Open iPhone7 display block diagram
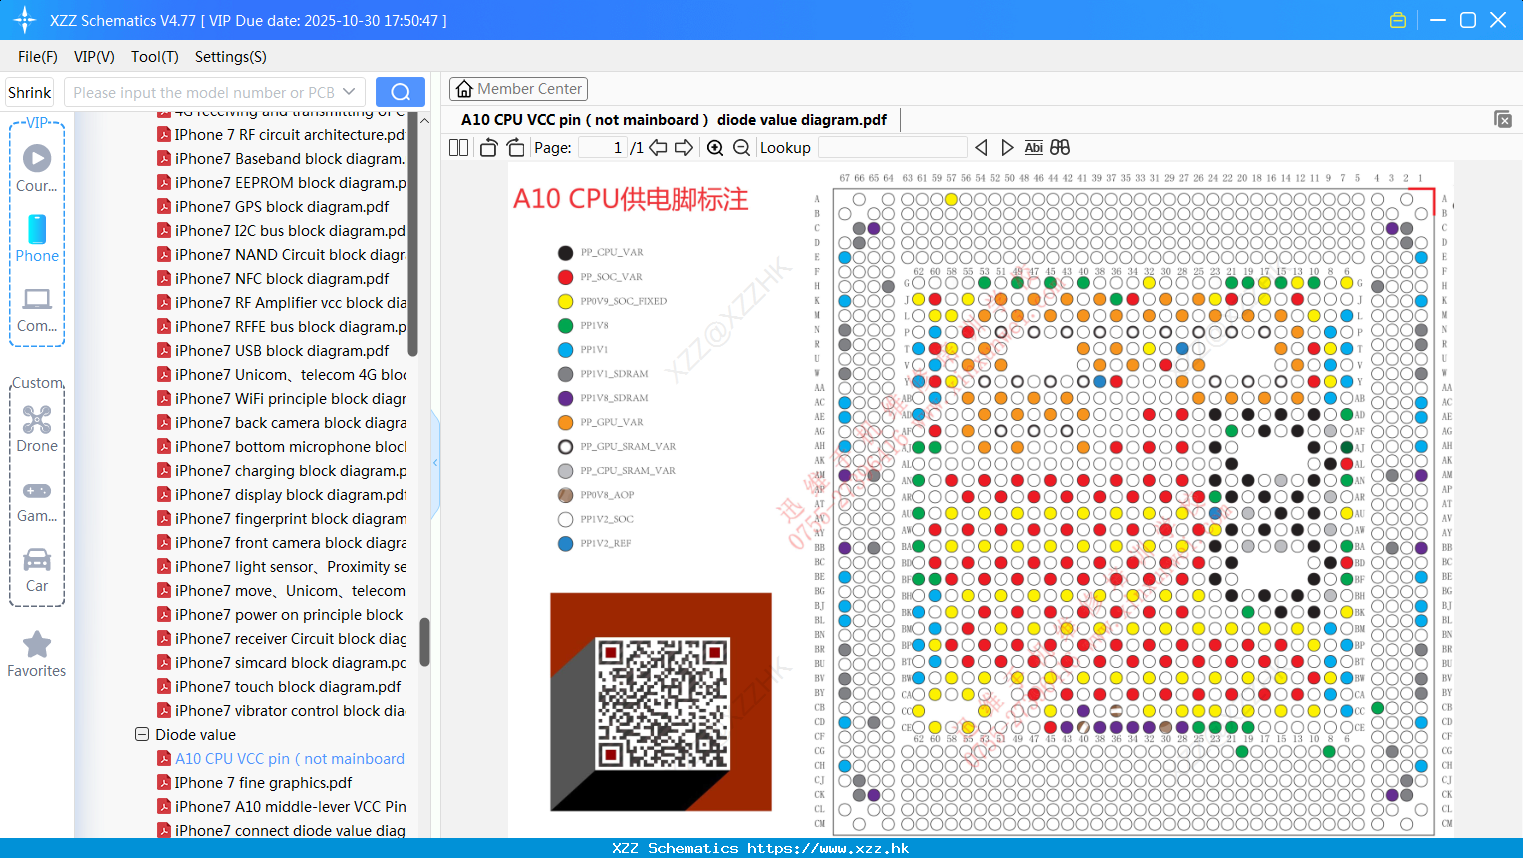The image size is (1523, 858). coord(290,495)
